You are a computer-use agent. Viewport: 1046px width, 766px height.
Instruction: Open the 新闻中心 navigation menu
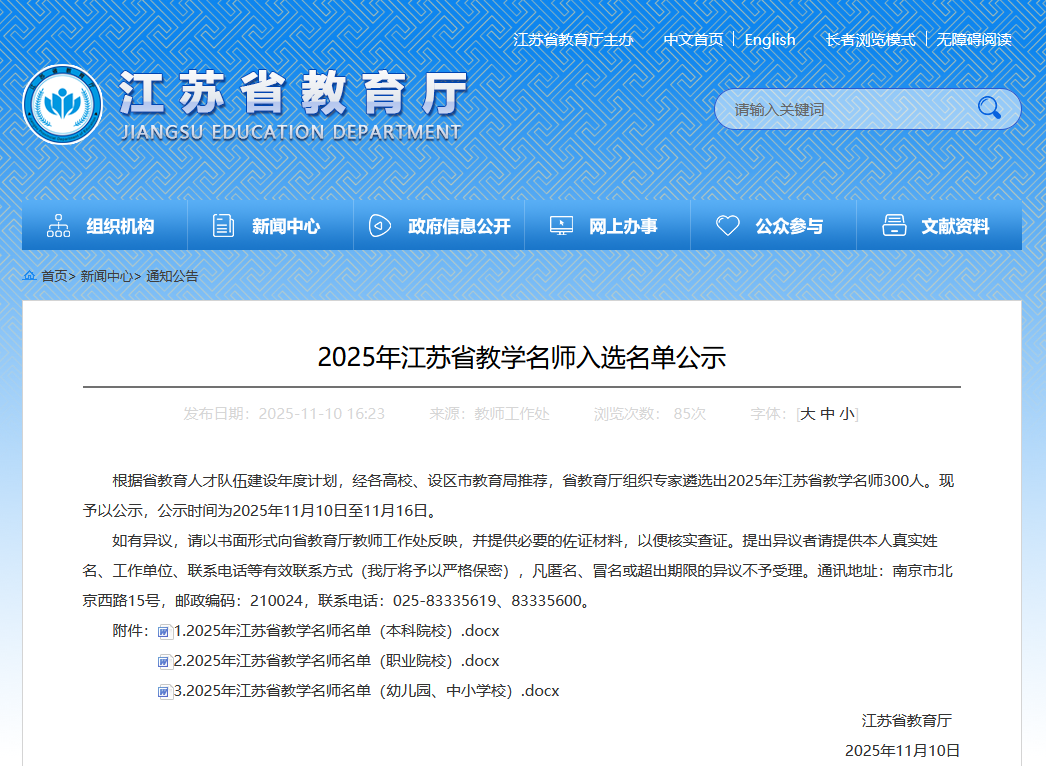pyautogui.click(x=285, y=227)
